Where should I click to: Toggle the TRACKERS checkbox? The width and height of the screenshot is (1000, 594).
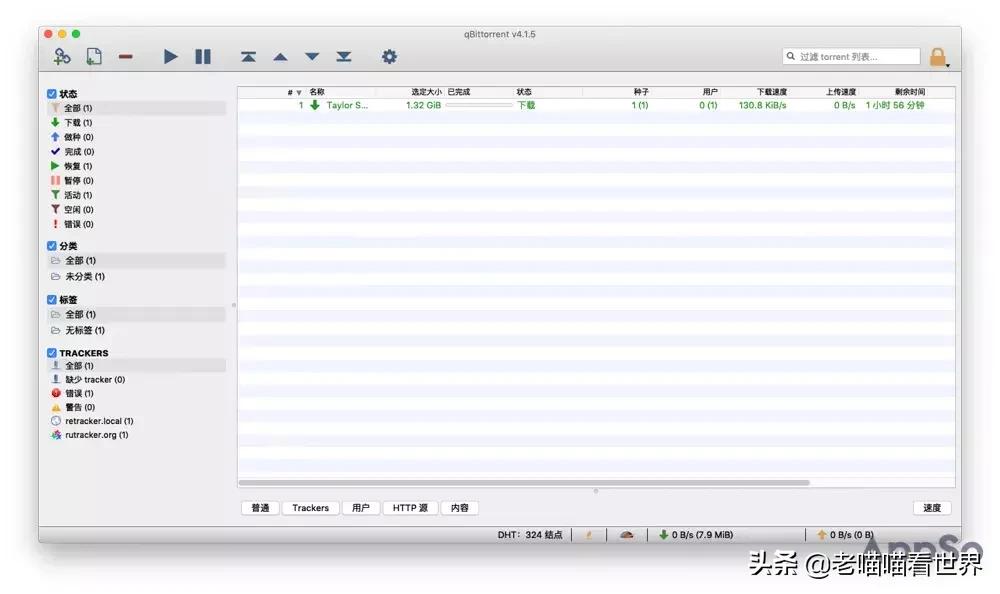click(52, 352)
